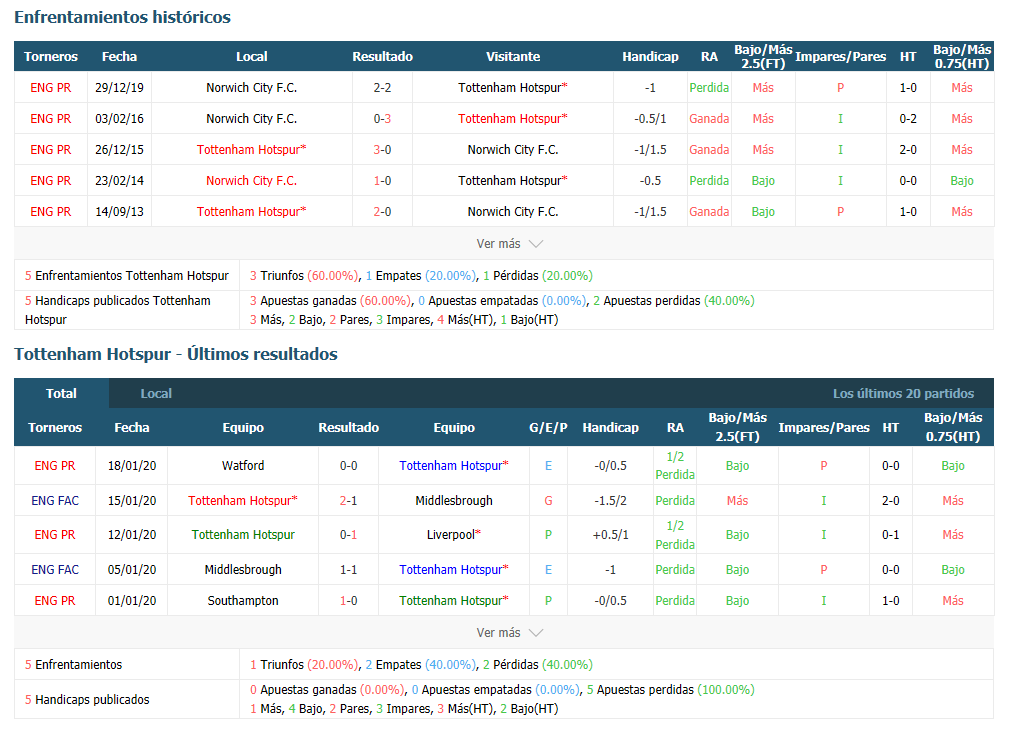The image size is (1012, 730).
Task: Click Impares/Pares header in Últimos resultados
Action: pos(824,427)
